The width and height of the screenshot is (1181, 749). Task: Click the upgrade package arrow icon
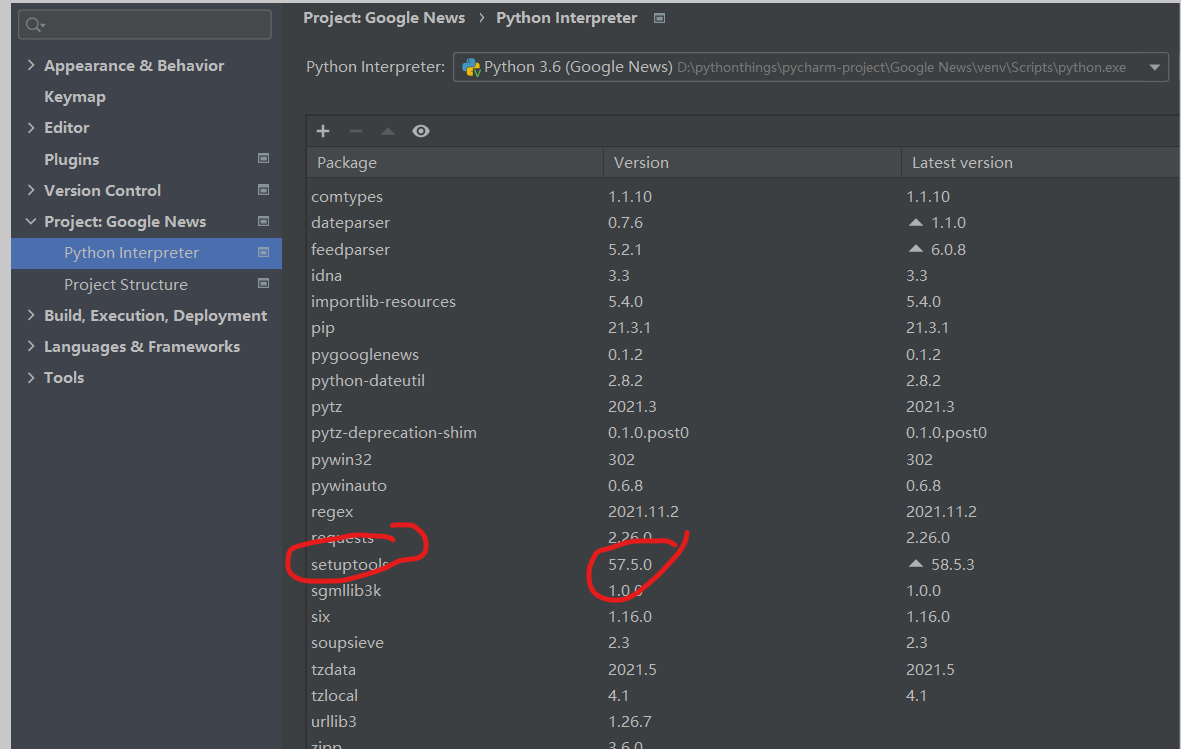388,131
